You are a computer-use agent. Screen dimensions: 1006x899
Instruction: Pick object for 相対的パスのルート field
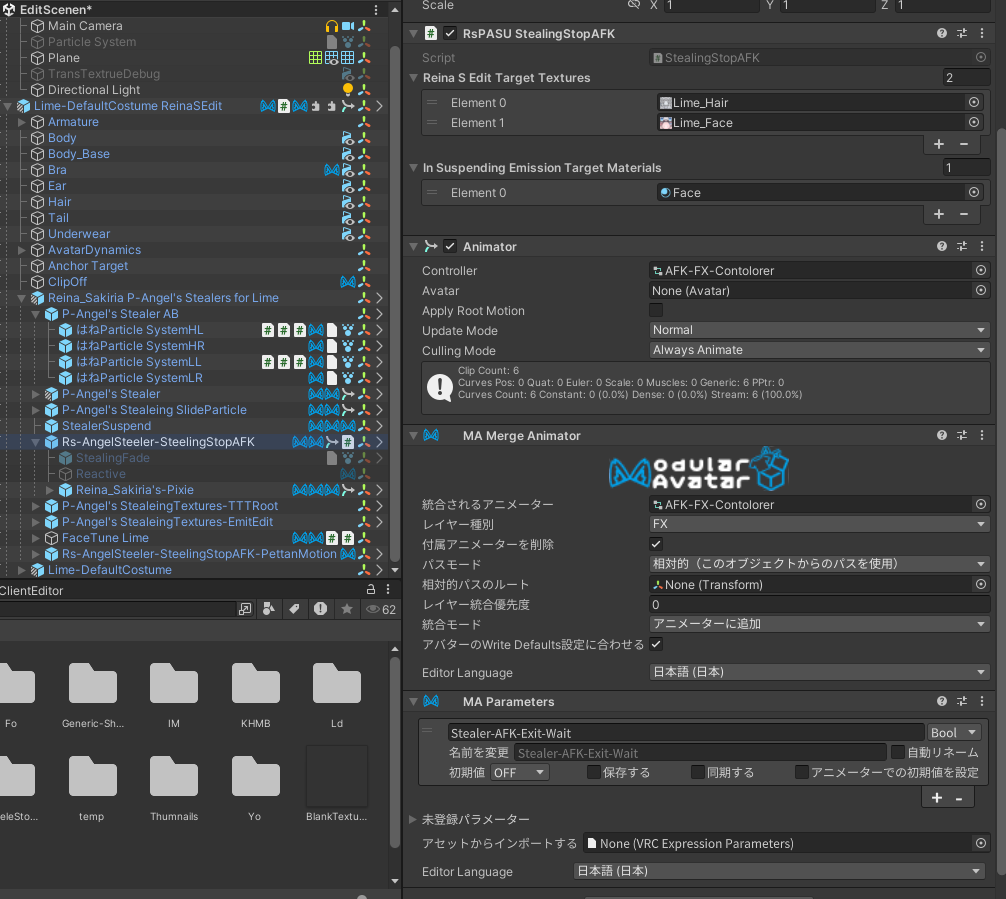(981, 585)
